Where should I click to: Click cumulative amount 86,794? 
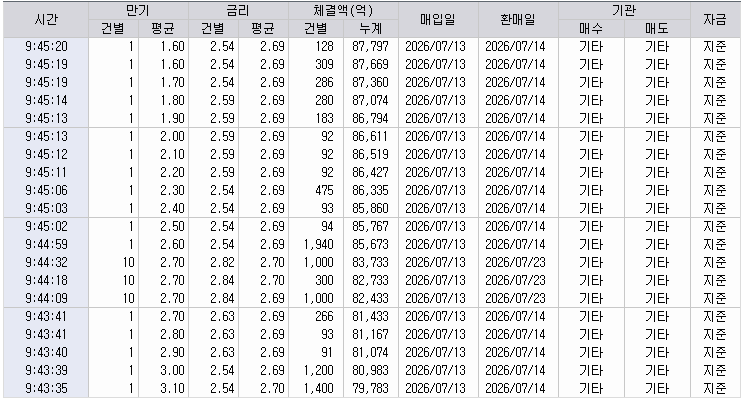pos(370,118)
